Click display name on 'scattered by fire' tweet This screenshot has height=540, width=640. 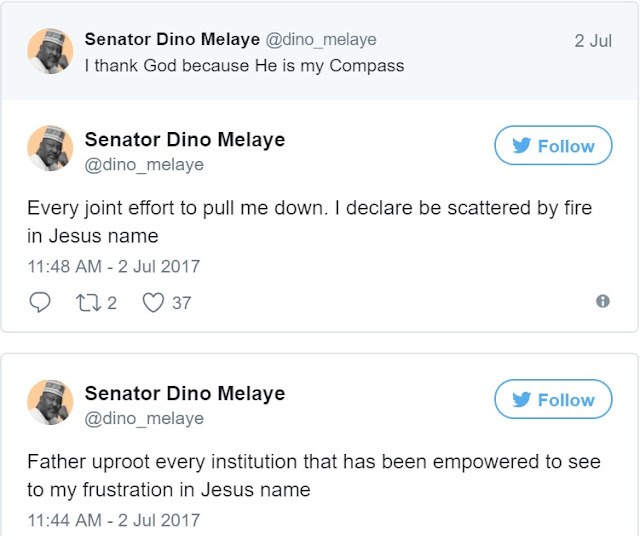point(184,140)
